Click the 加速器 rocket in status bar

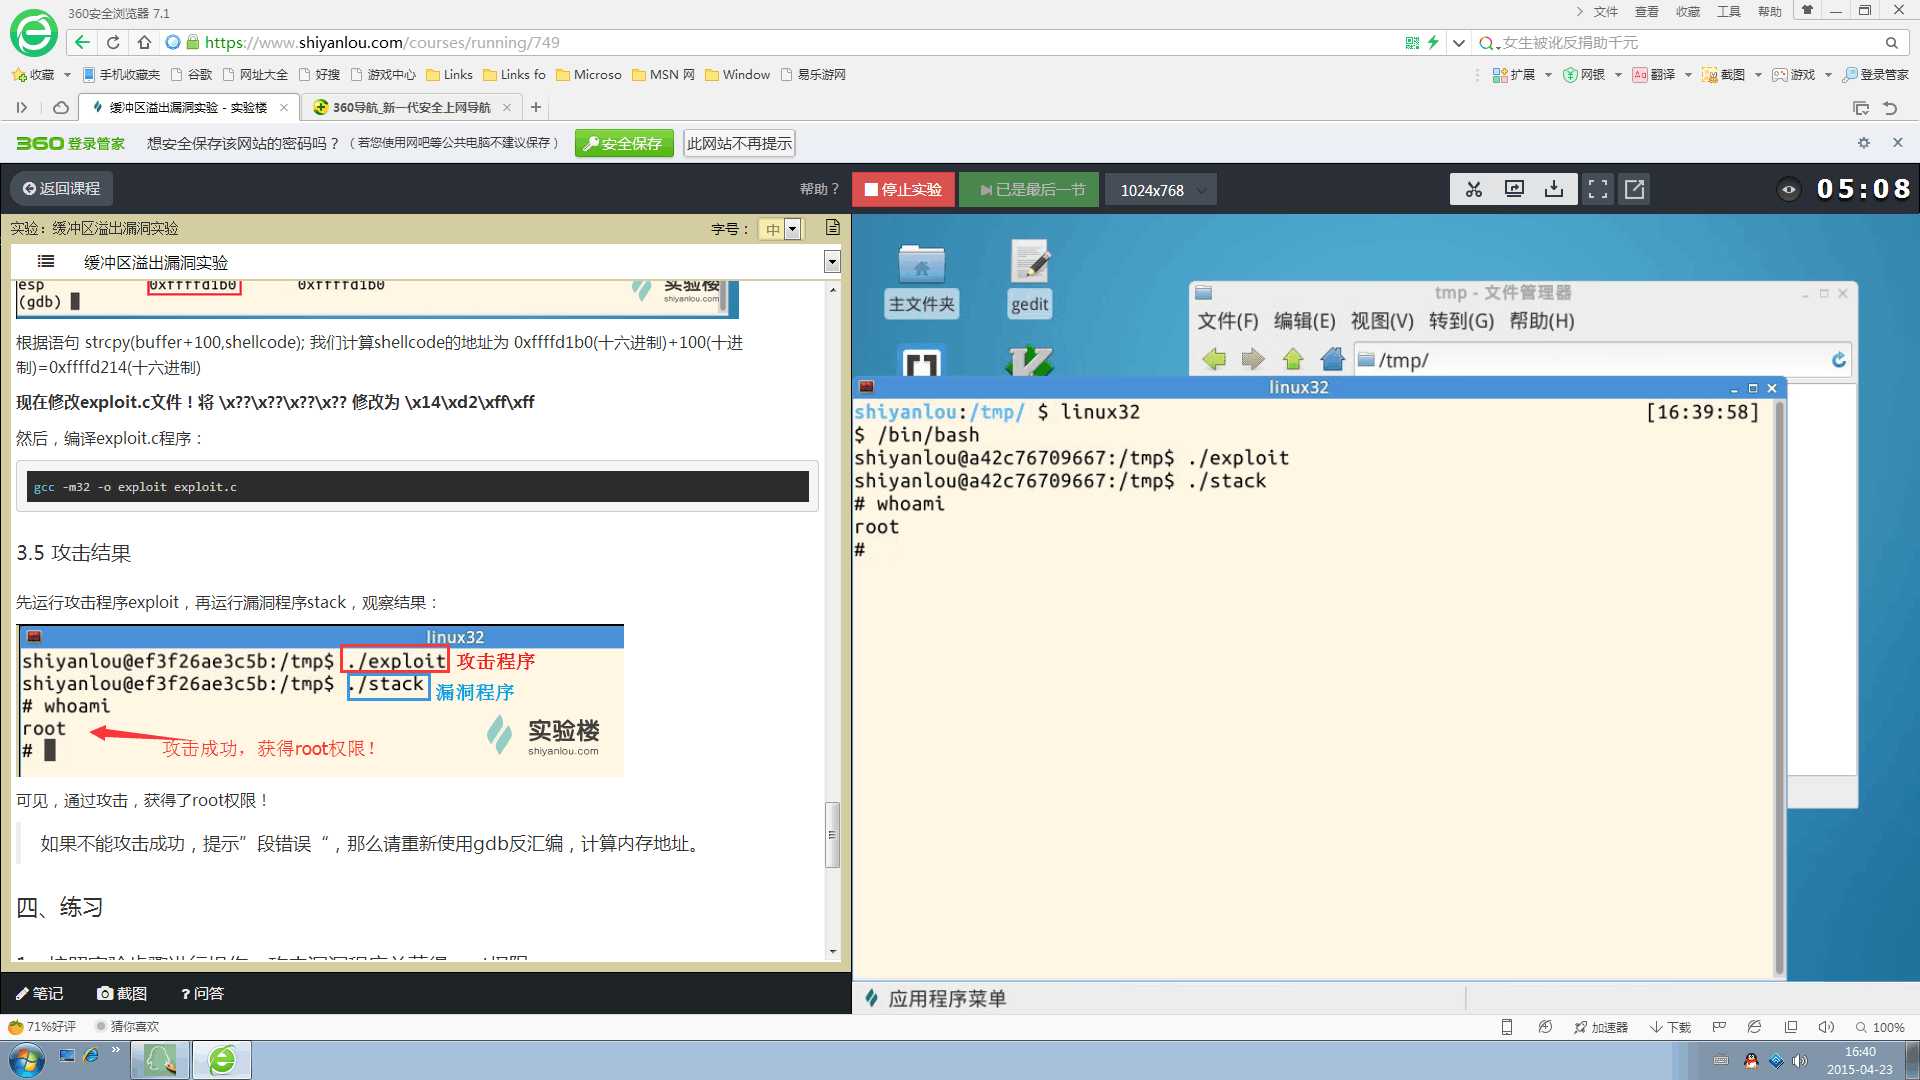(x=1600, y=1027)
